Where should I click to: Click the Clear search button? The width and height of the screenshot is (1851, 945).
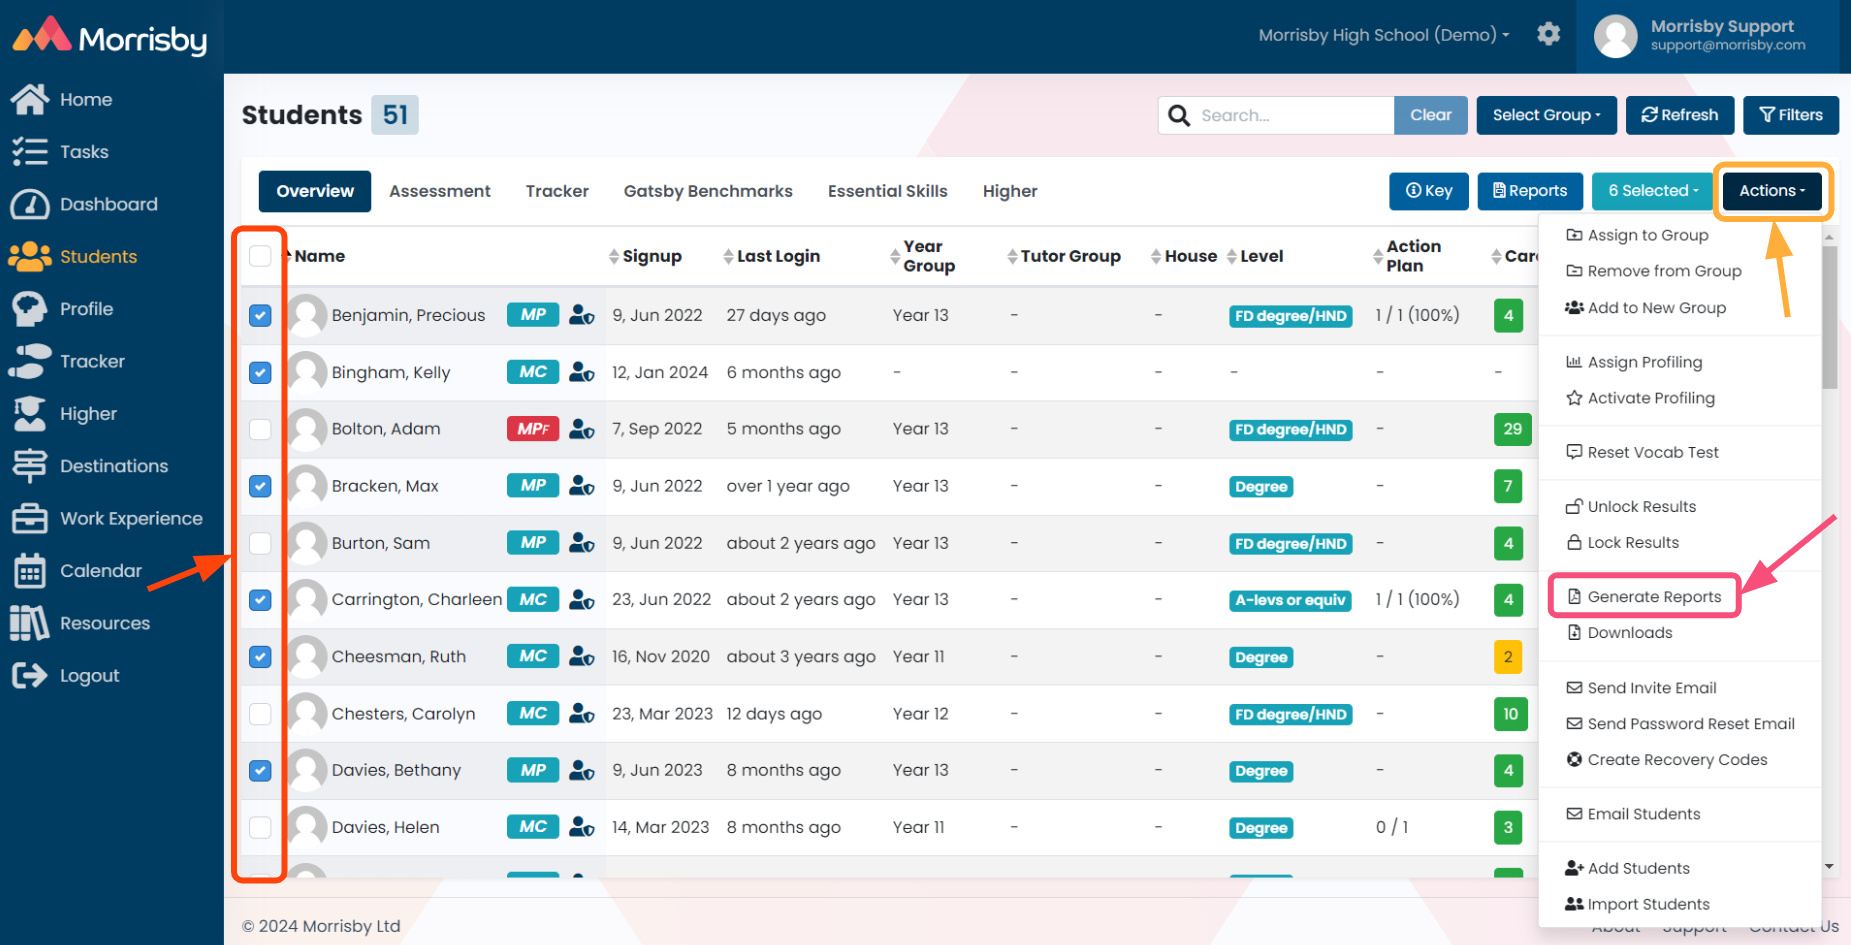[1431, 115]
